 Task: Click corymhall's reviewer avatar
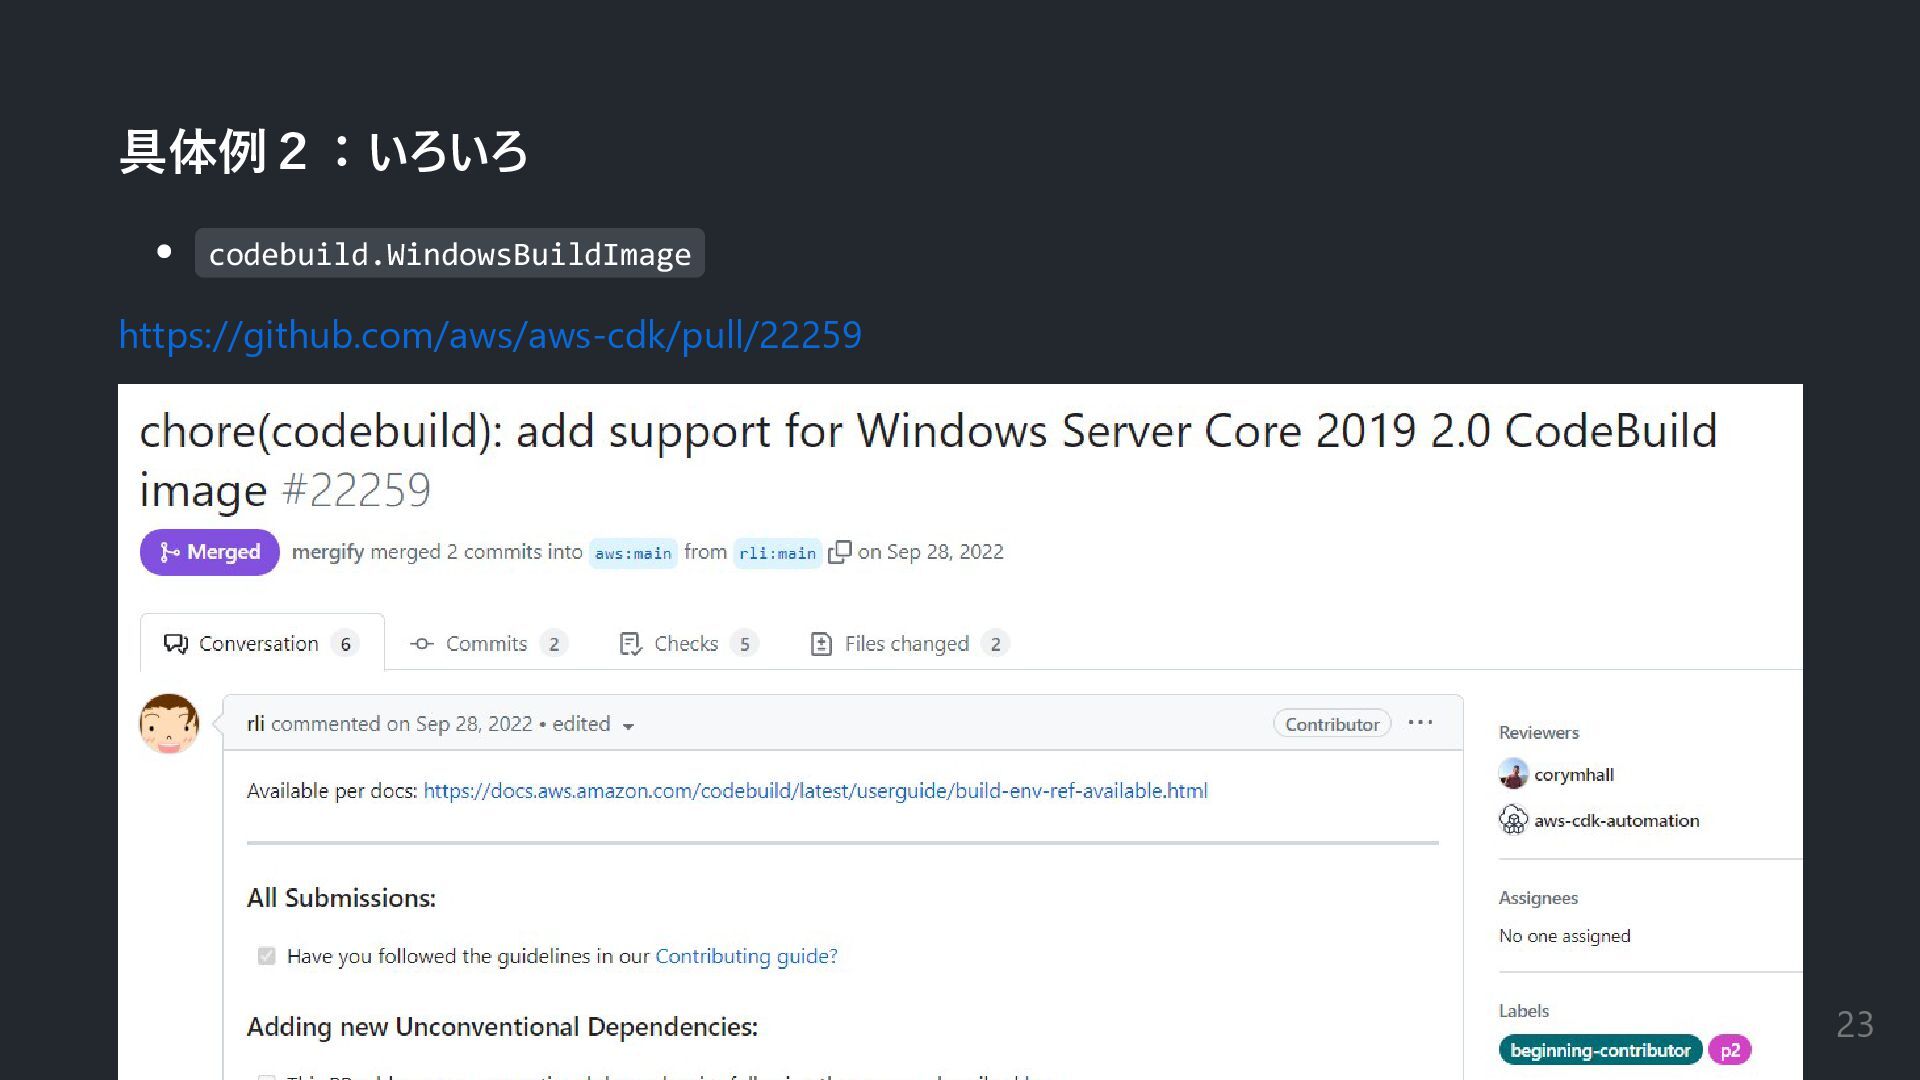pyautogui.click(x=1513, y=774)
